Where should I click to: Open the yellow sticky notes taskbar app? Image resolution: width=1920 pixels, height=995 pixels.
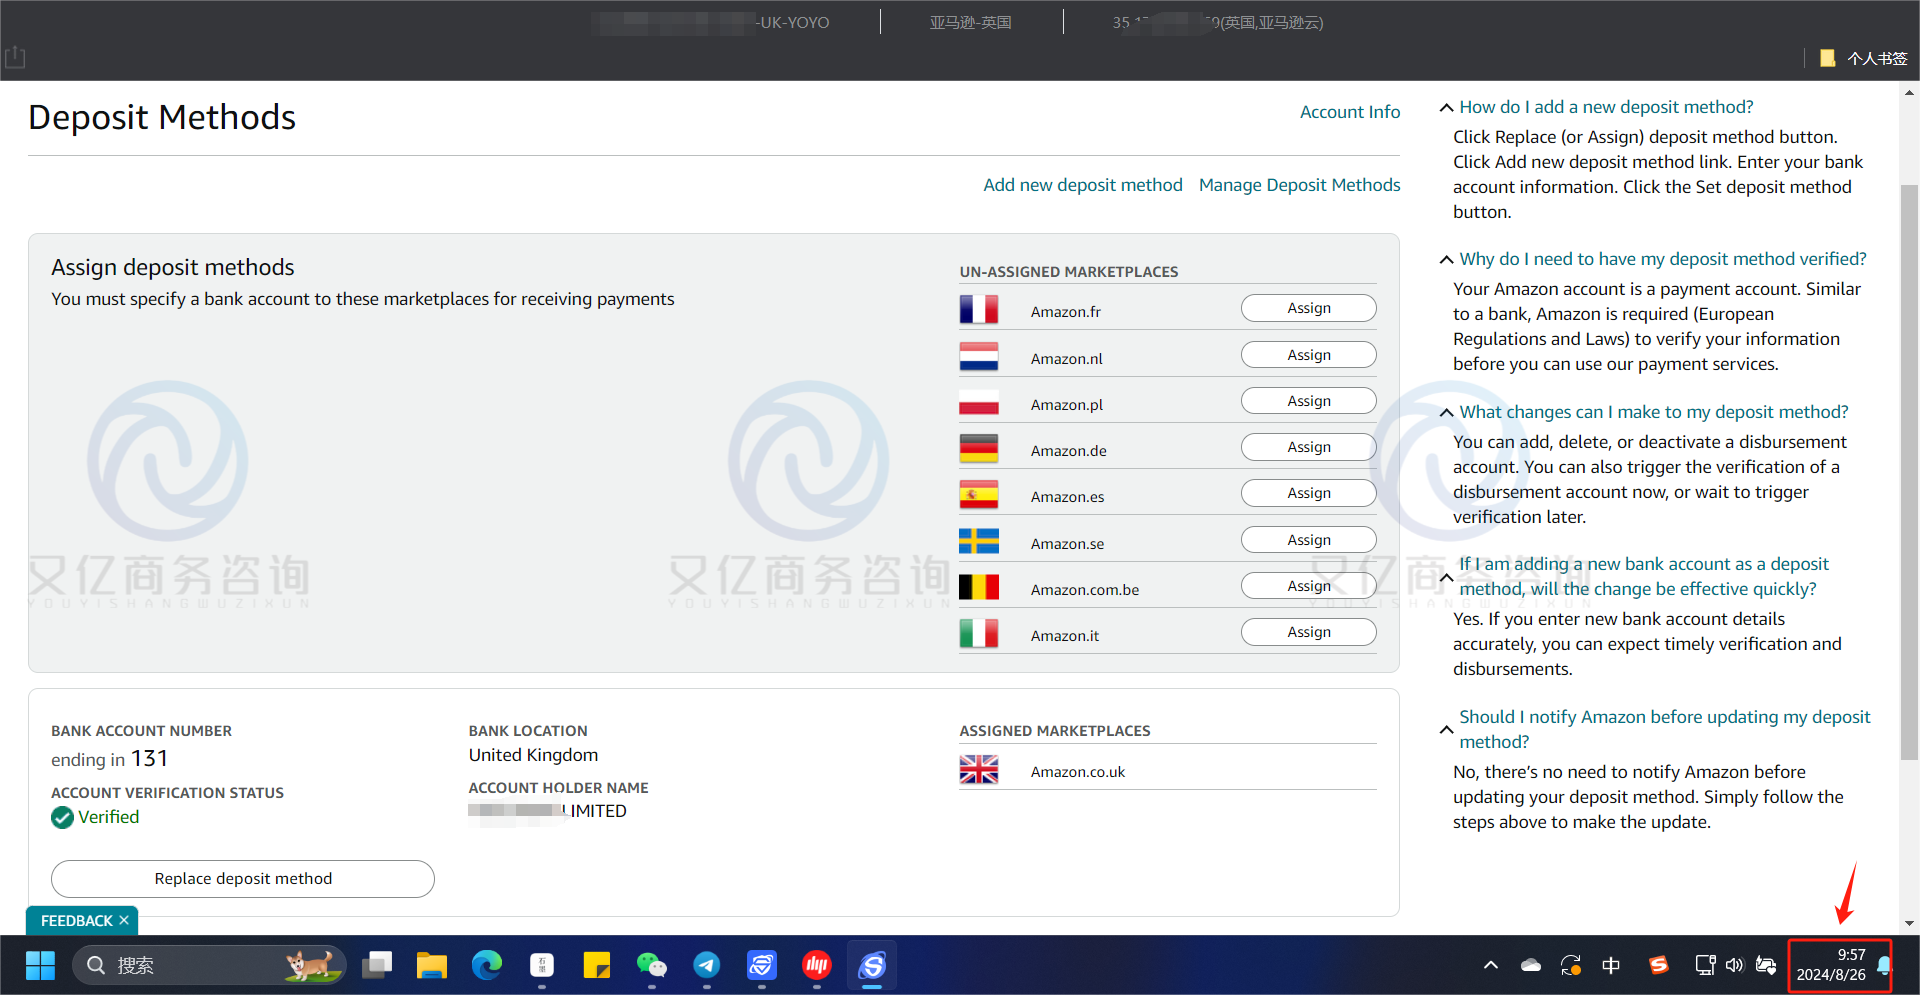[x=597, y=965]
